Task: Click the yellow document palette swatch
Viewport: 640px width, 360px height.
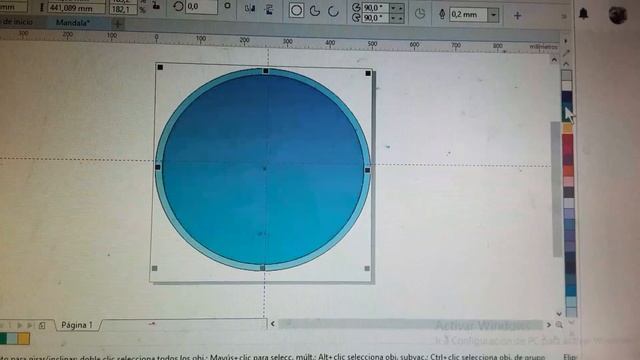Action: 24,338
